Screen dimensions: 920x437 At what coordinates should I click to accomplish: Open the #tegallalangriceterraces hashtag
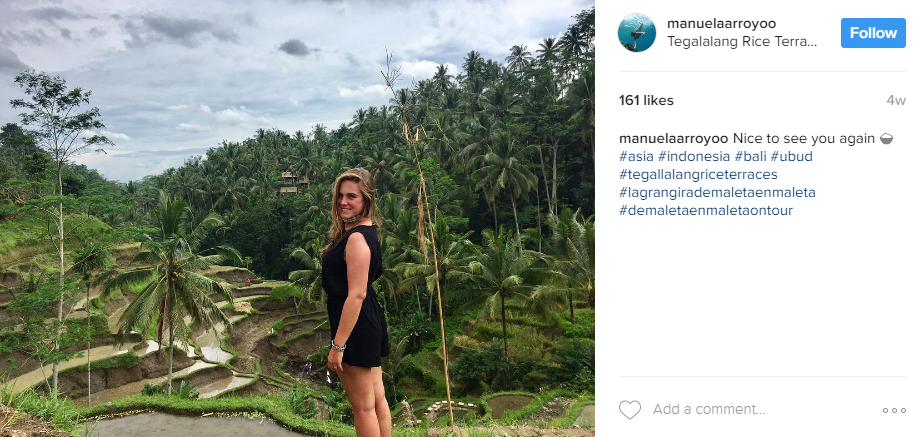(x=698, y=174)
